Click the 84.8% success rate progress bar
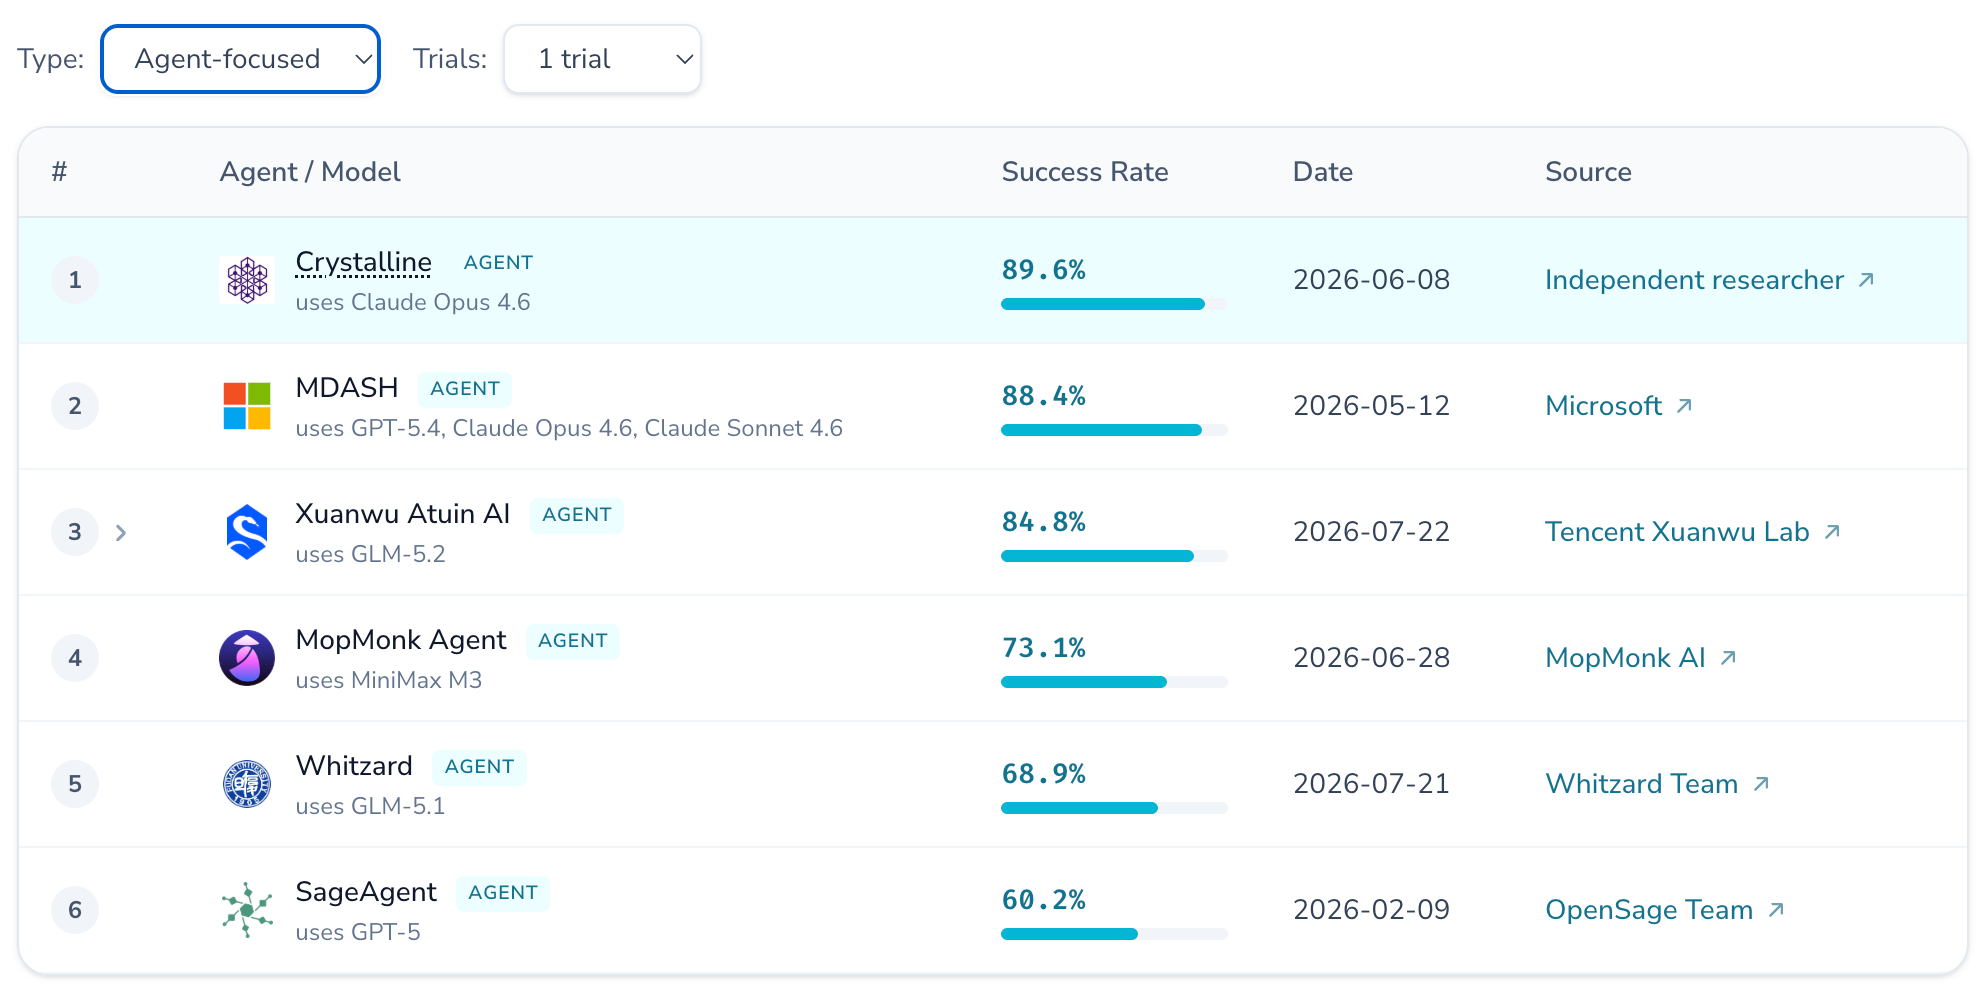This screenshot has width=1982, height=996. tap(1114, 556)
